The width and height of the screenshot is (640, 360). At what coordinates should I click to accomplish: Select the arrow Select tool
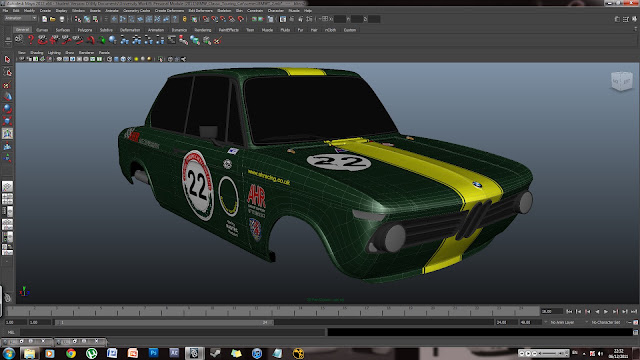point(7,60)
